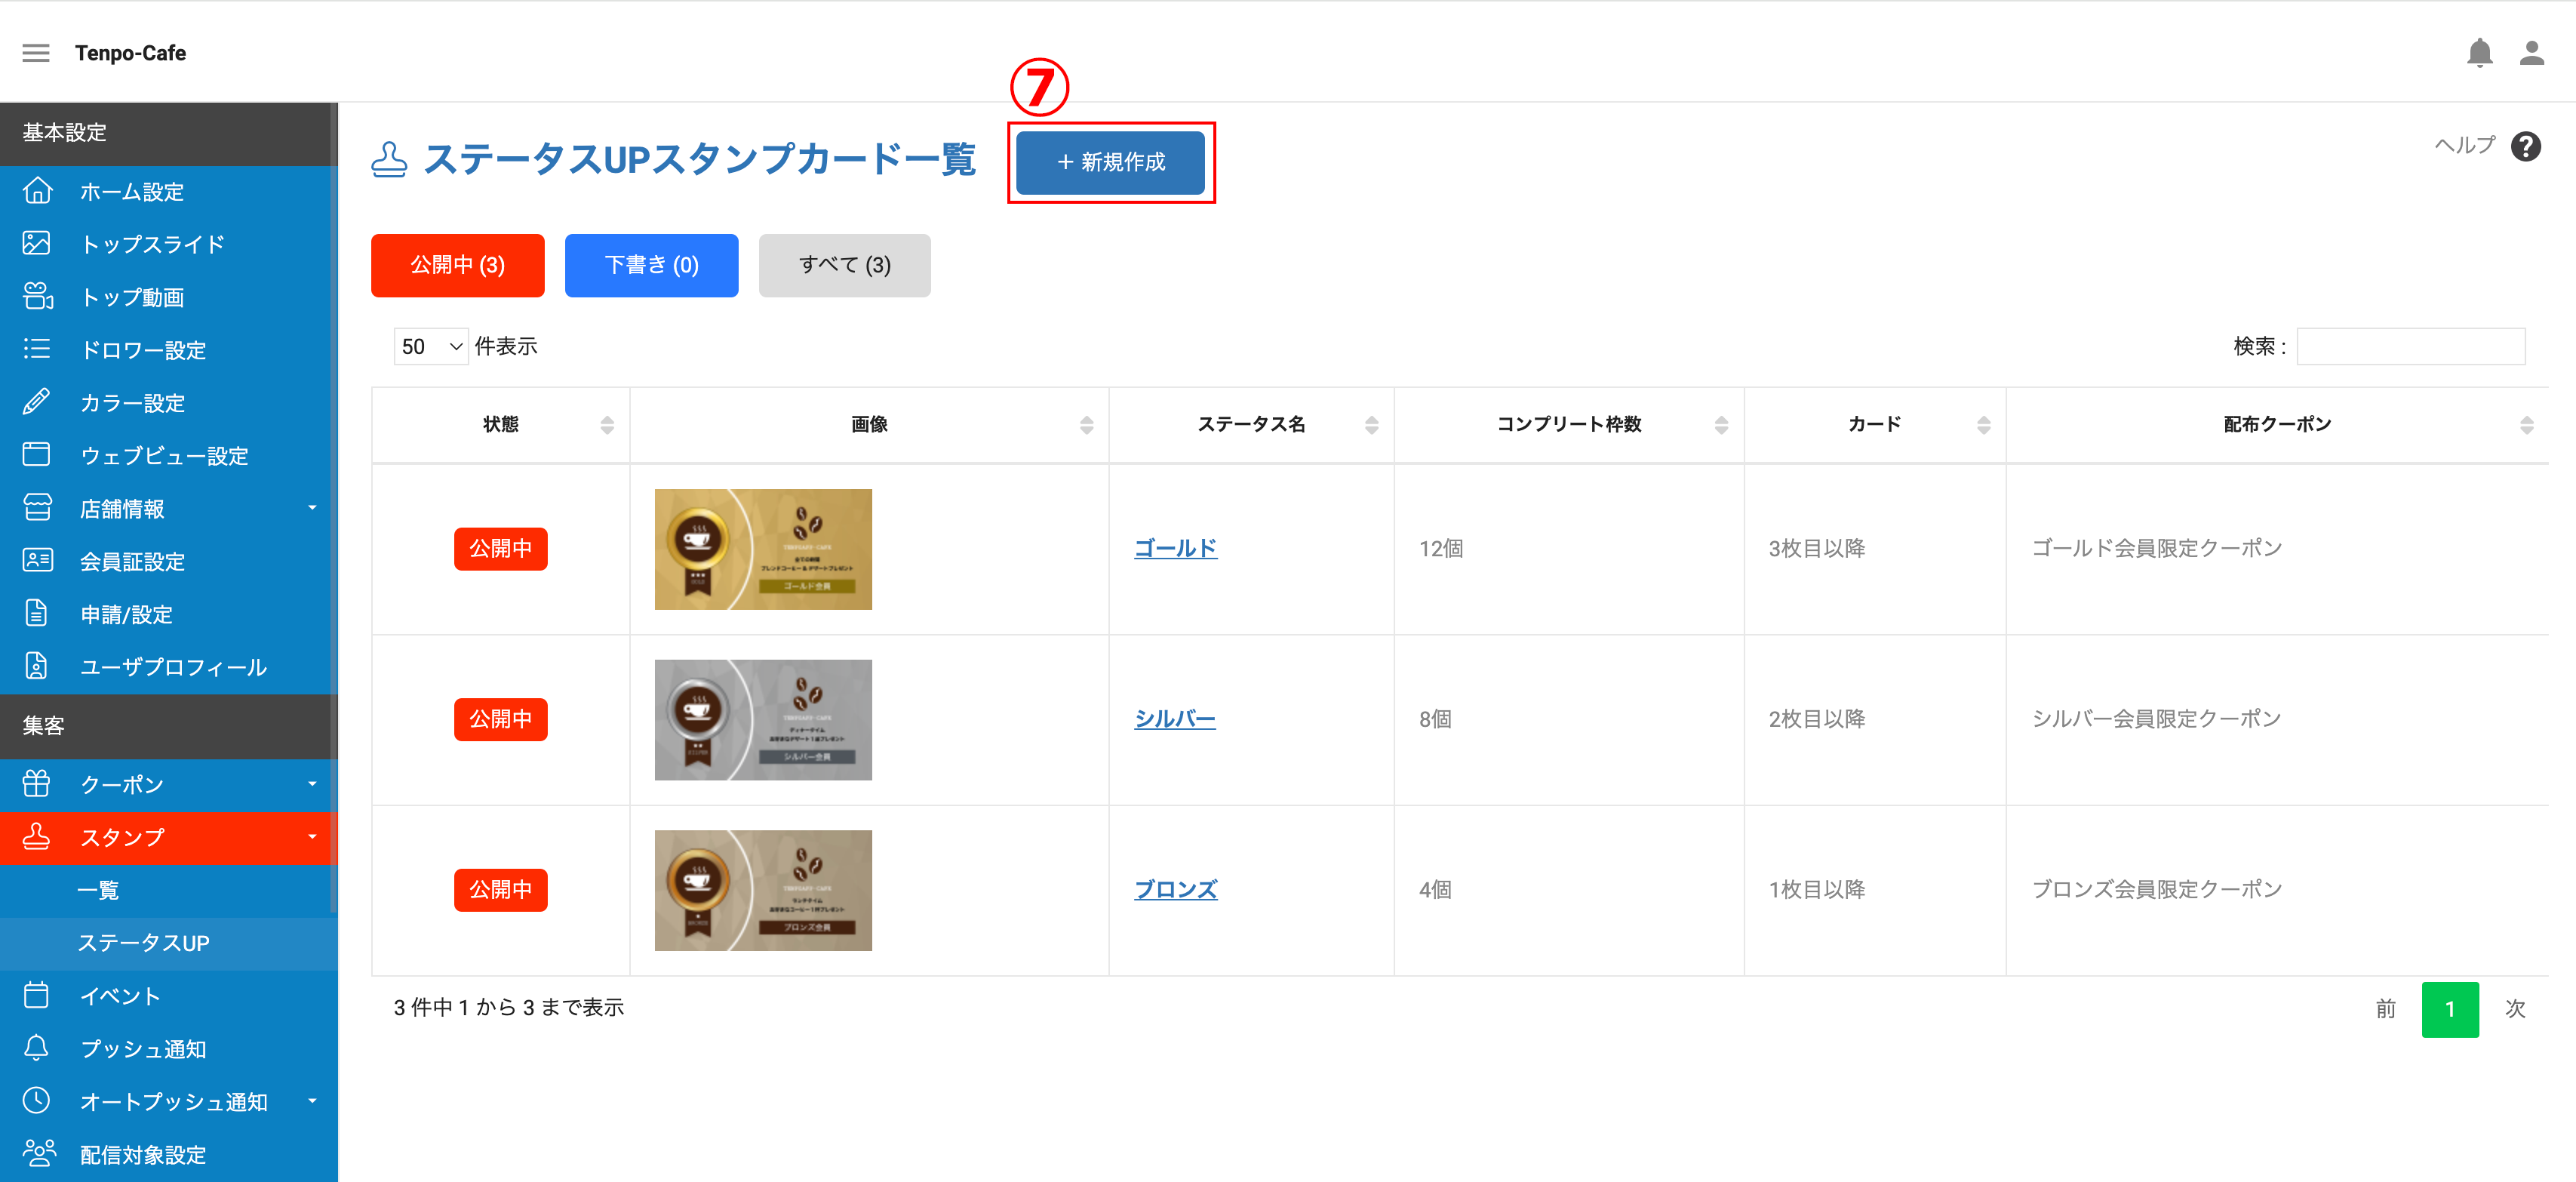The width and height of the screenshot is (2576, 1182).
Task: Expand the クーポン sidebar submenu
Action: tap(312, 784)
